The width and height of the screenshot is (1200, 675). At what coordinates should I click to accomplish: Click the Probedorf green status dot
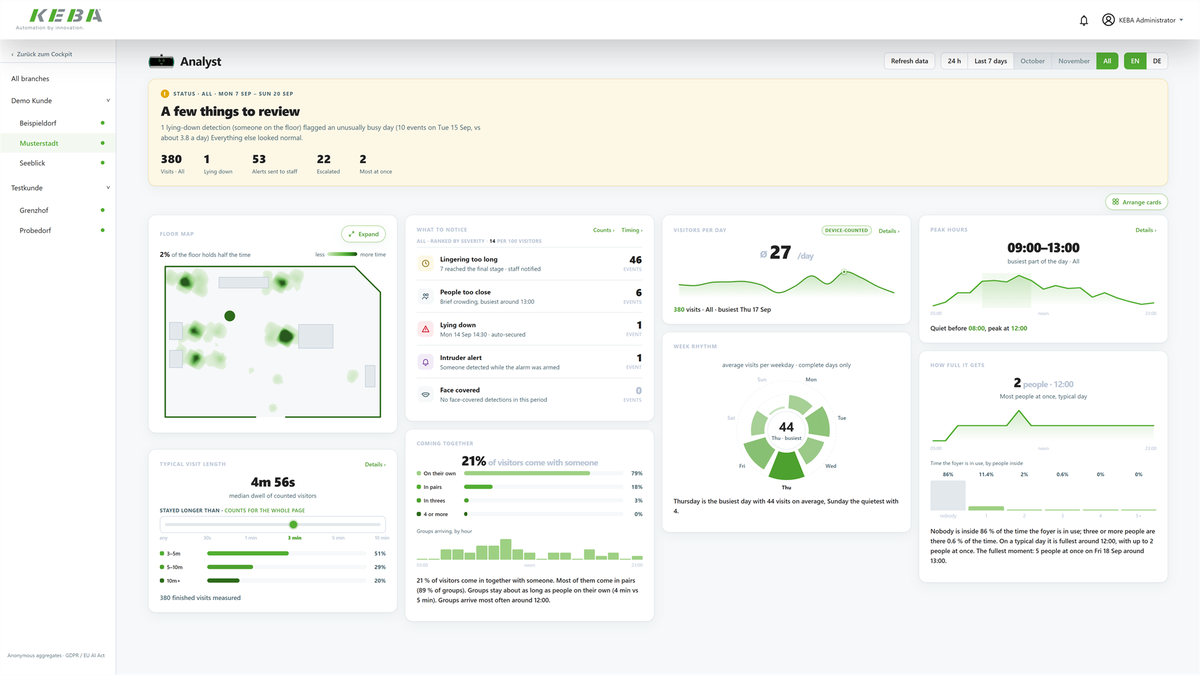[x=102, y=230]
